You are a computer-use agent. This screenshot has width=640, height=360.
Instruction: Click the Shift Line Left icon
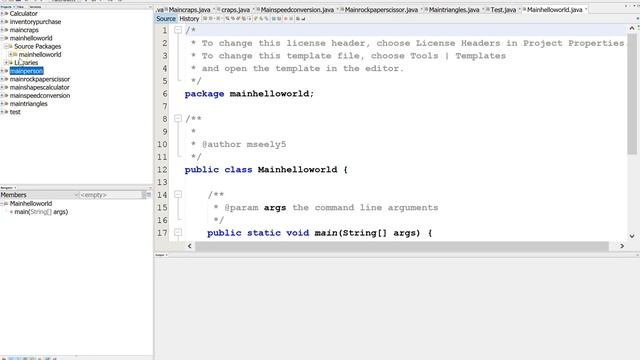274,18
